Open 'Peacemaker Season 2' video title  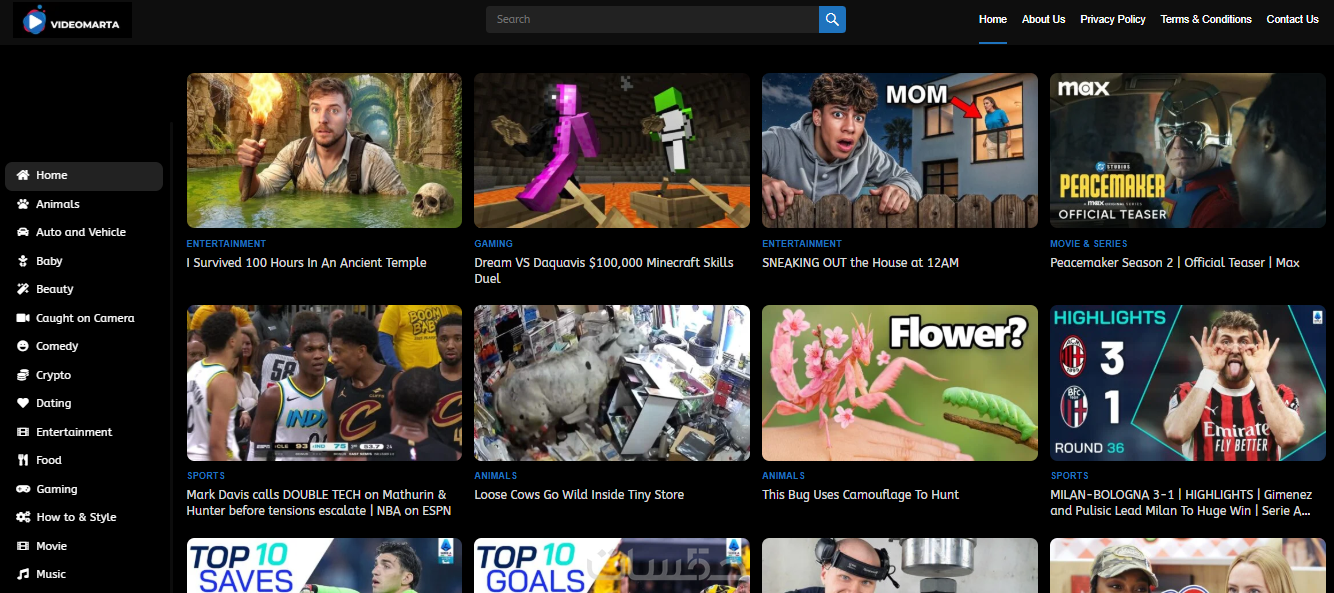(1175, 263)
